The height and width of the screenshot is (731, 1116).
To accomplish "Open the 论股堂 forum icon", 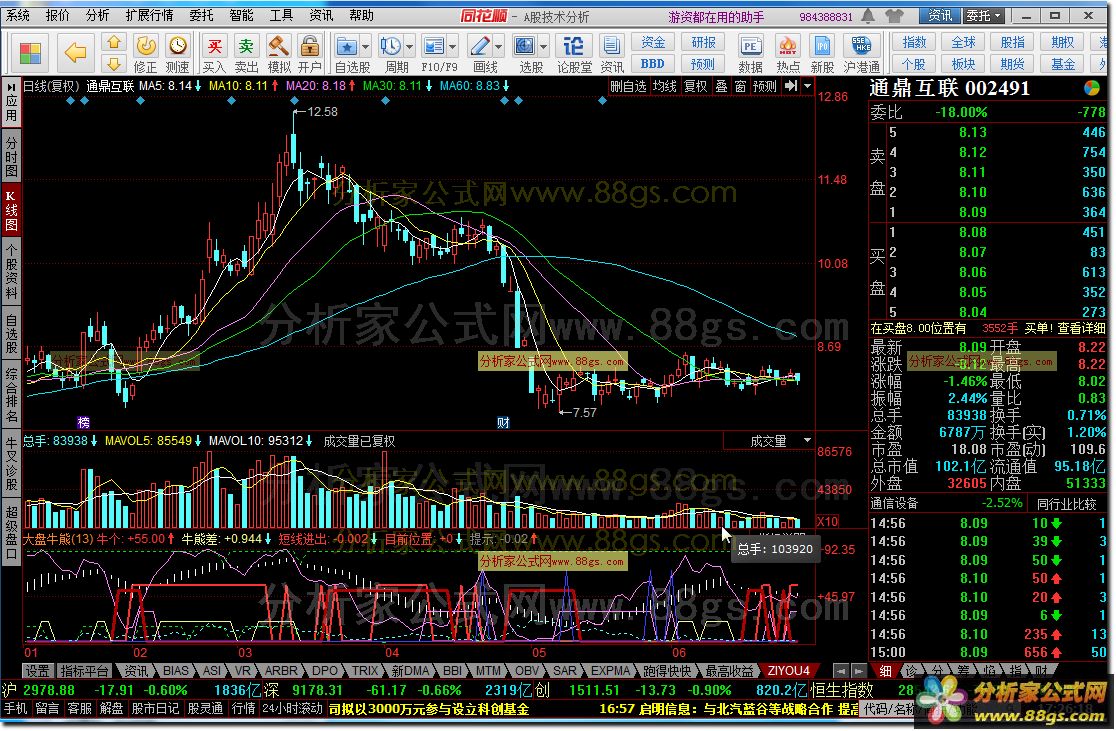I will 573,46.
